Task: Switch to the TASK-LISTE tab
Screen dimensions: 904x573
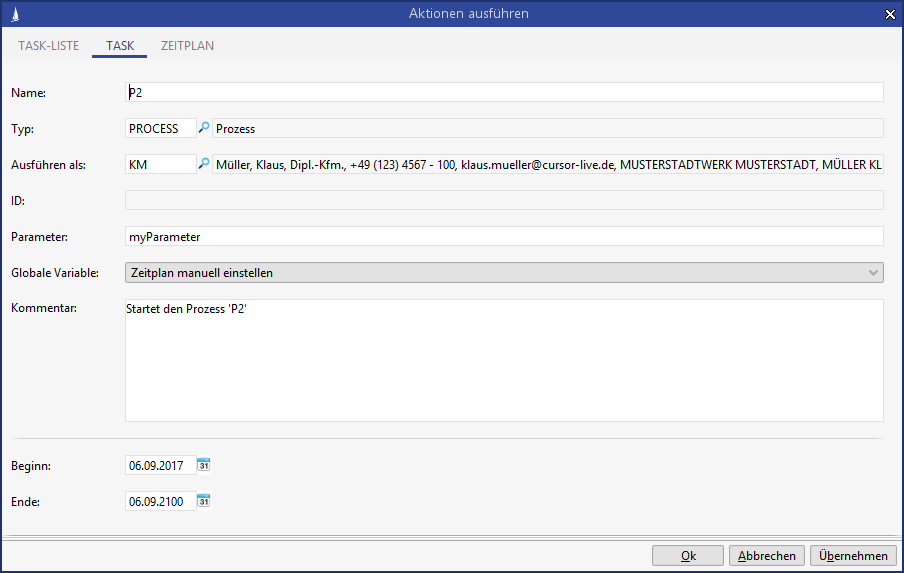Action: point(49,46)
